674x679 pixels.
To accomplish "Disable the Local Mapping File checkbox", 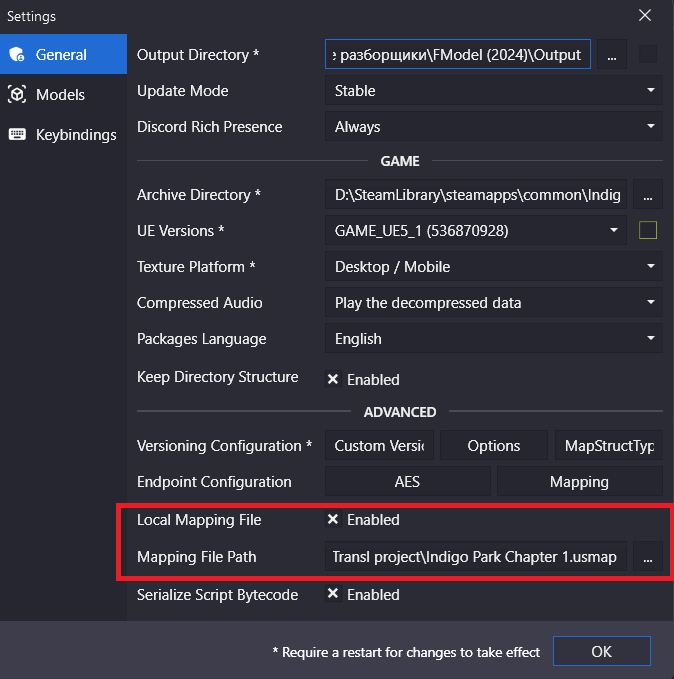I will coord(333,520).
